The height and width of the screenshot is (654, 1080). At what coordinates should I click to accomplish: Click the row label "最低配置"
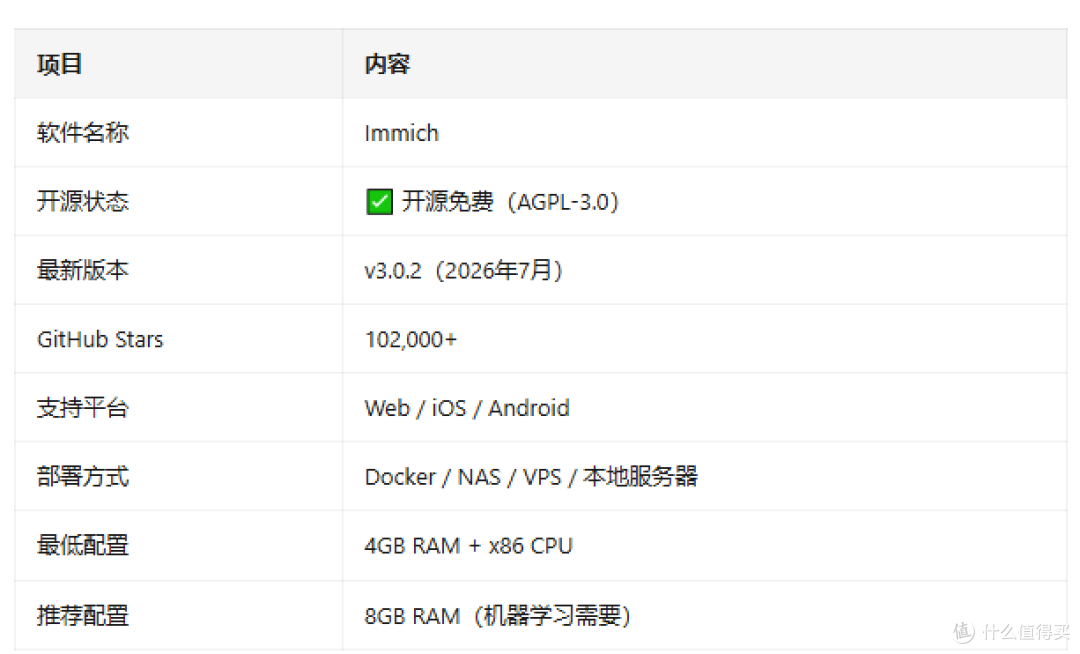click(x=83, y=545)
